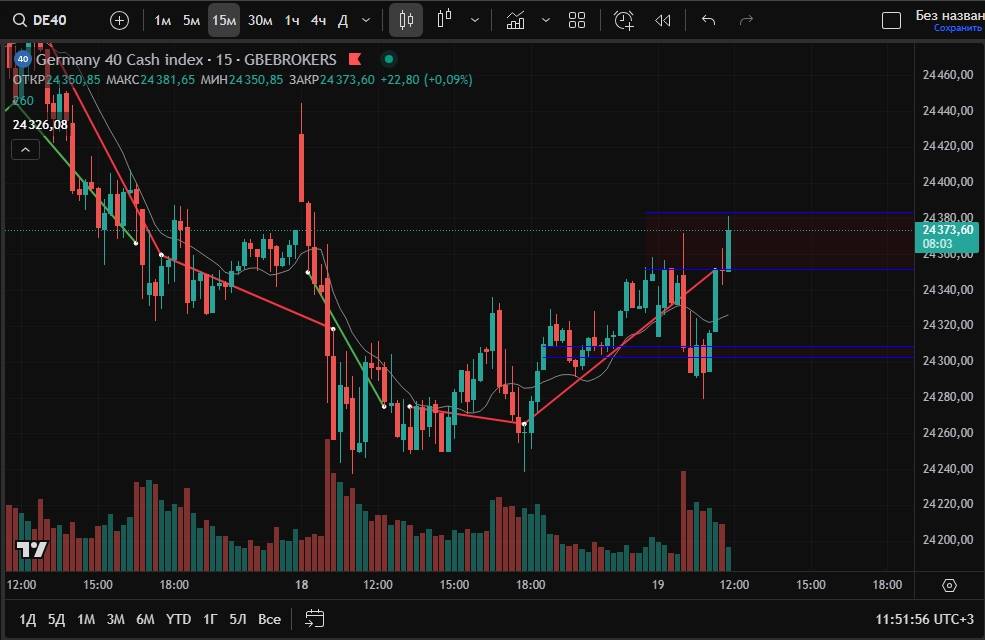
Task: Open chart scale settings hexagon icon
Action: pos(949,585)
